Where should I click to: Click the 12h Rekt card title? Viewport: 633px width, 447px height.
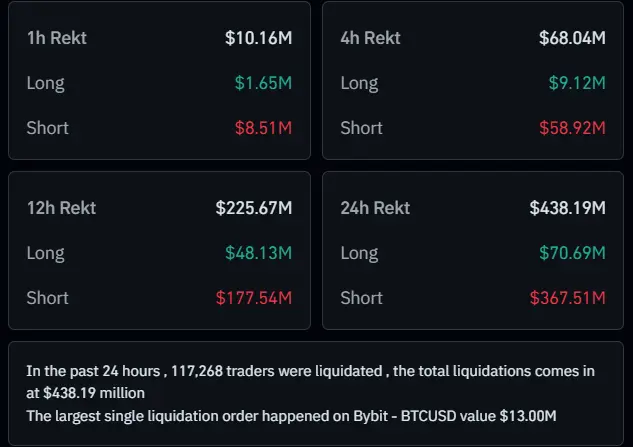pos(61,208)
